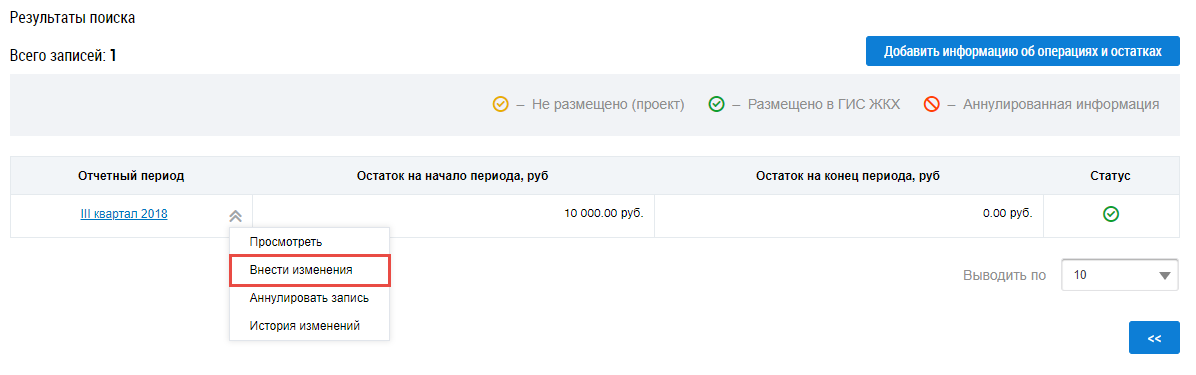1196x375 pixels.
Task: Click the 'Остаток на начало периода, руб' header
Action: click(453, 176)
